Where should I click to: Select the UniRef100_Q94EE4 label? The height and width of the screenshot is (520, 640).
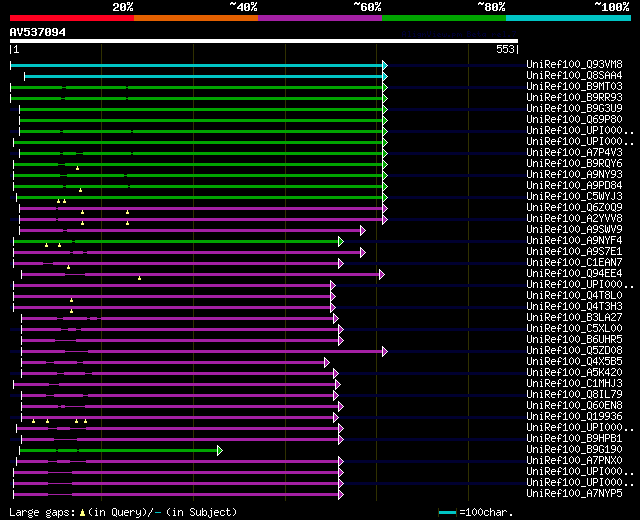pyautogui.click(x=574, y=273)
